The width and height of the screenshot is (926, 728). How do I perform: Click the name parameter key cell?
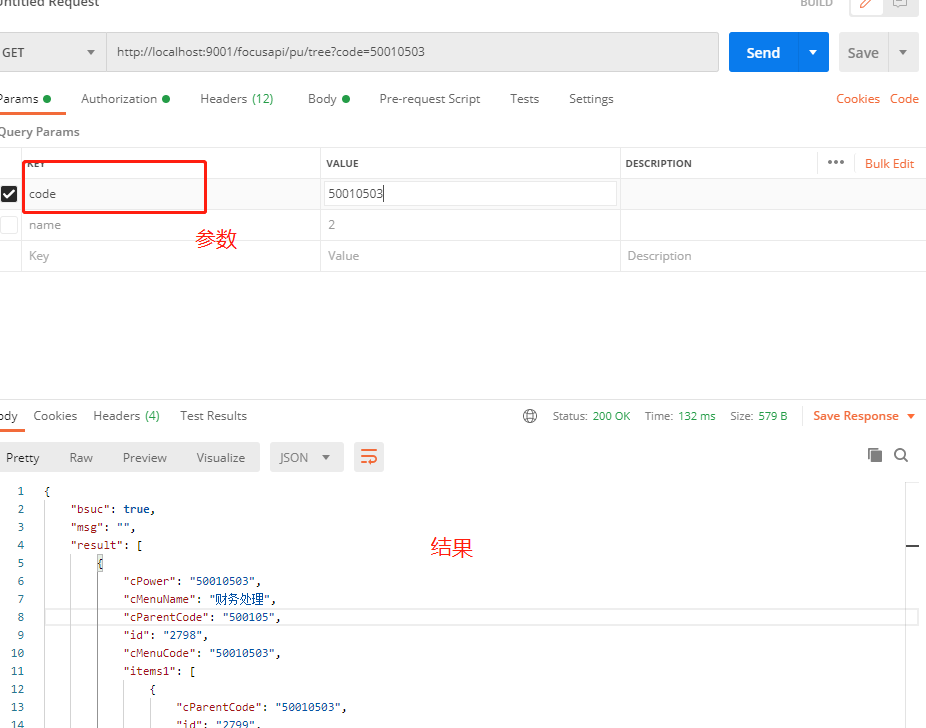(171, 225)
